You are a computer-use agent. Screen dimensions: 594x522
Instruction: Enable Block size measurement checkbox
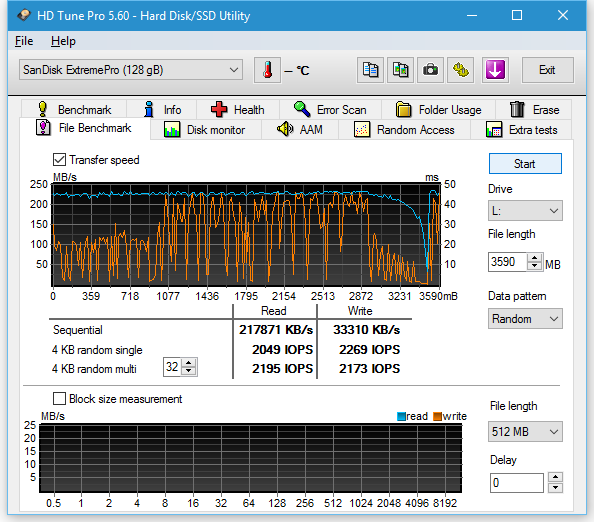(59, 399)
